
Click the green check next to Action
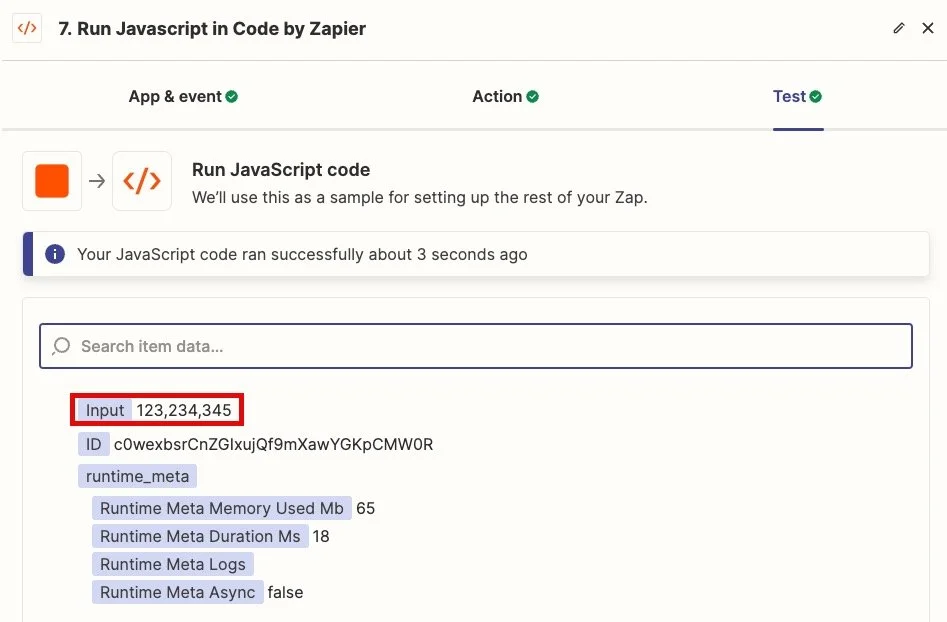click(532, 97)
